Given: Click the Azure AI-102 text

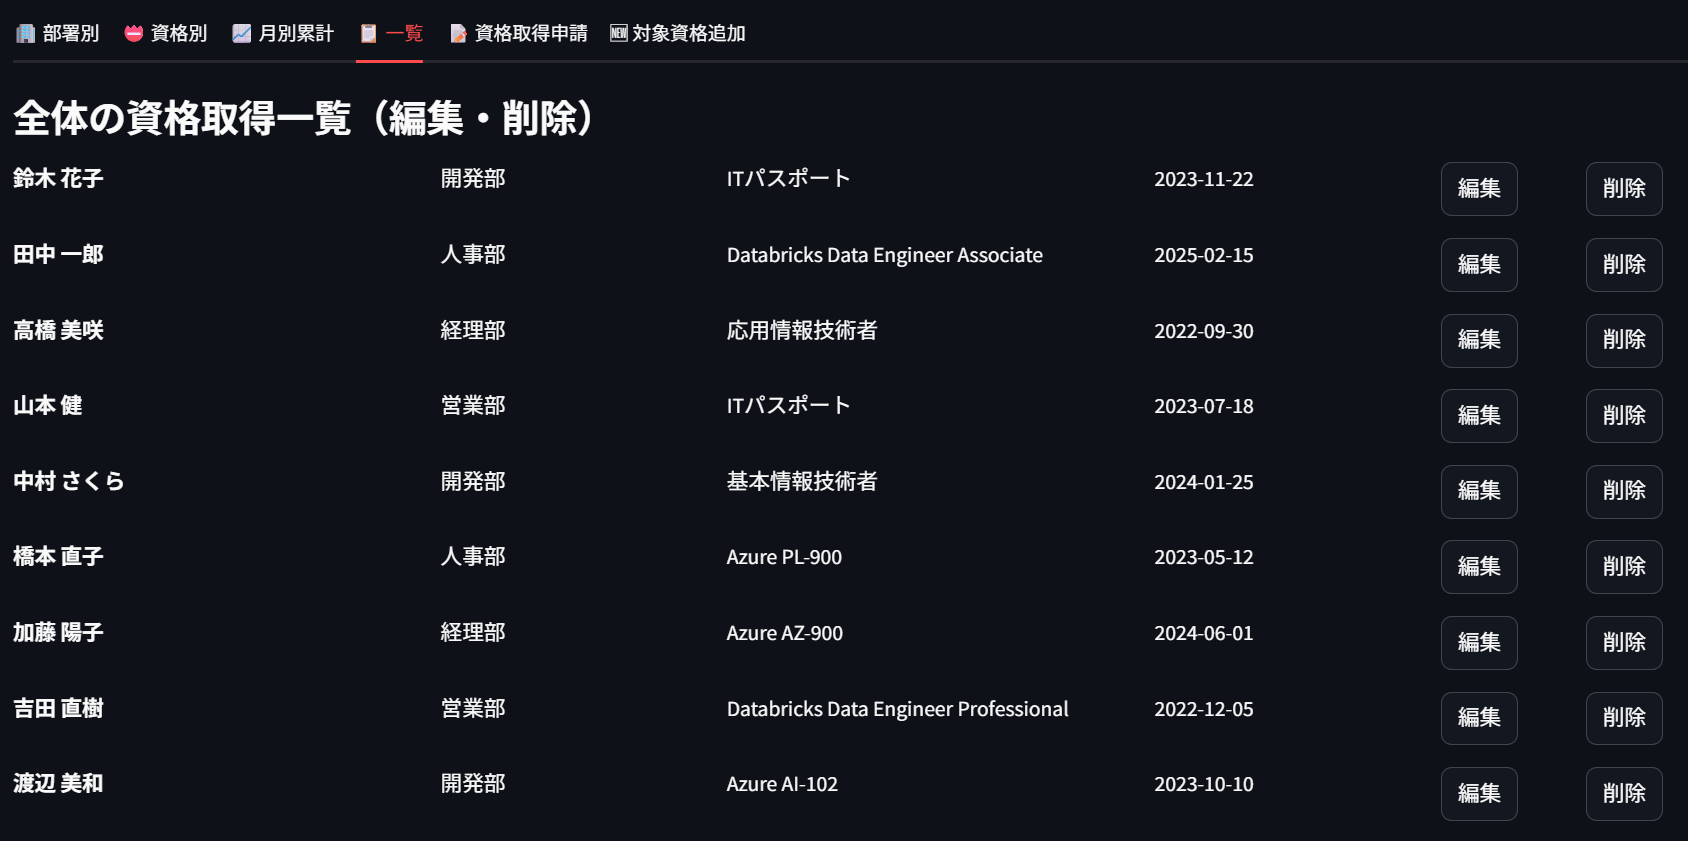Looking at the screenshot, I should coord(782,784).
